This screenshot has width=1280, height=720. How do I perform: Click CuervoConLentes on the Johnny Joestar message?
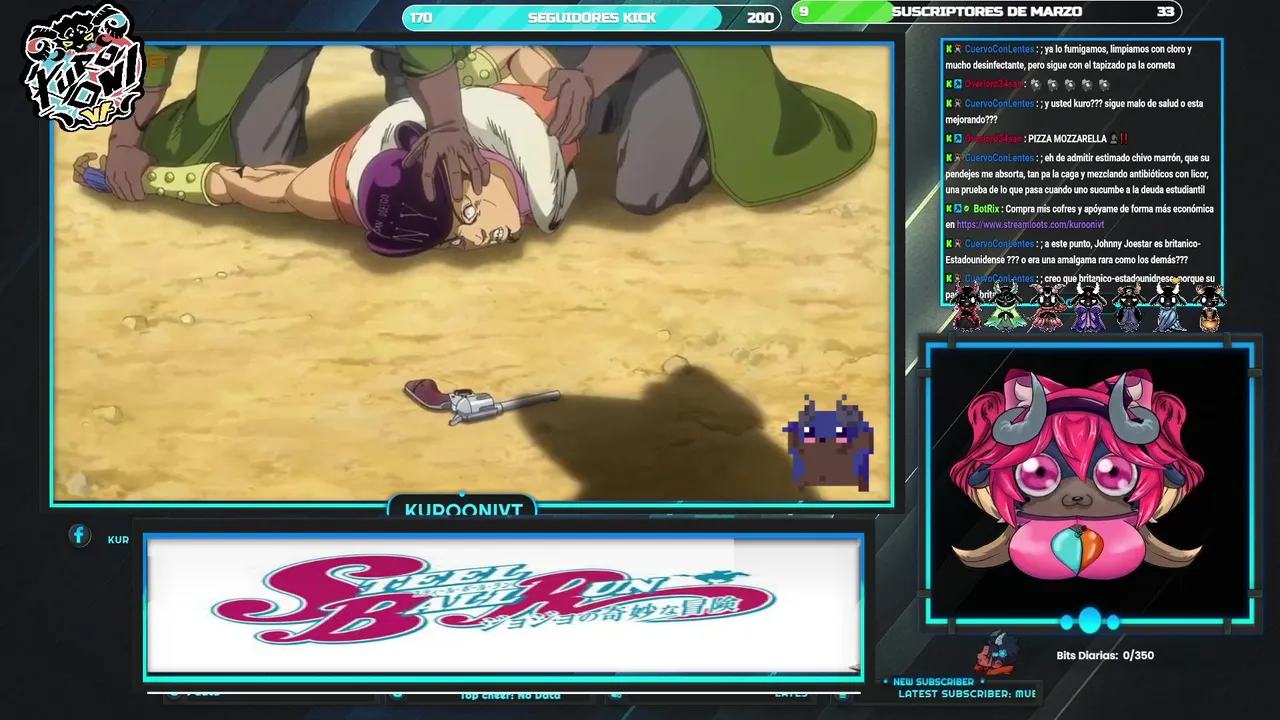point(999,244)
